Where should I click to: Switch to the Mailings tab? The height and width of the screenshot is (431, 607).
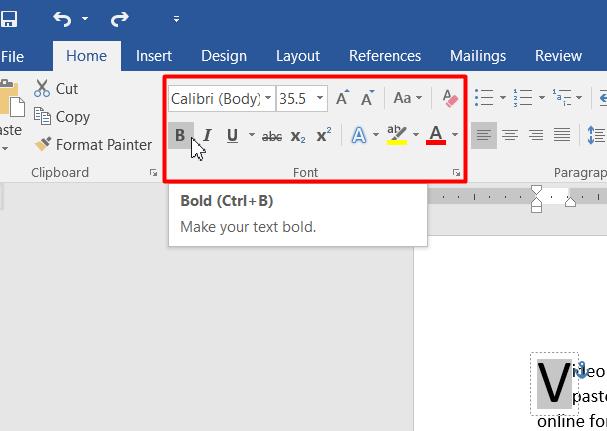[x=478, y=56]
